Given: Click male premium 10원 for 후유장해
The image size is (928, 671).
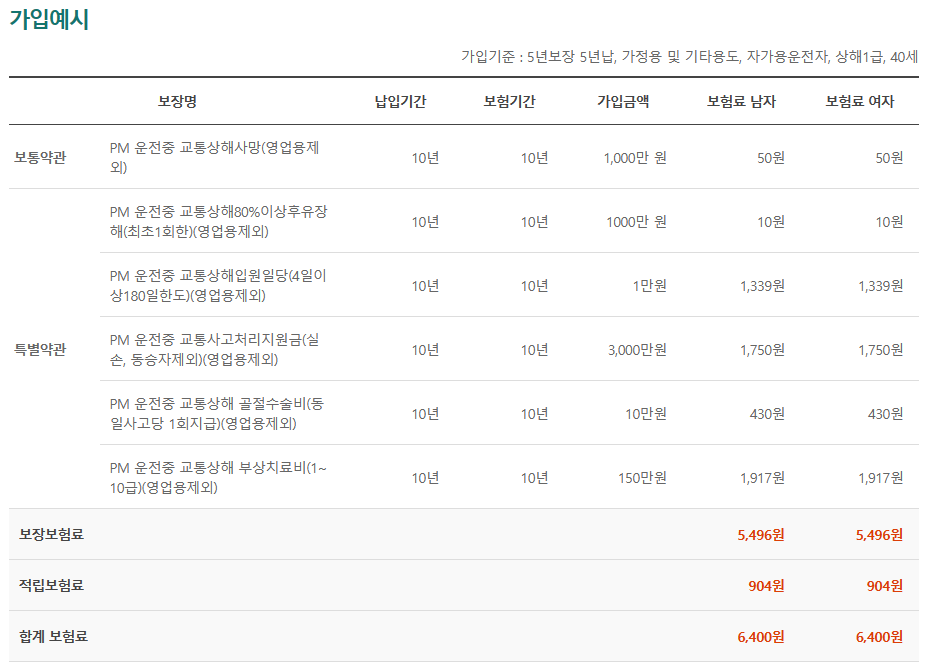Looking at the screenshot, I should tap(771, 222).
